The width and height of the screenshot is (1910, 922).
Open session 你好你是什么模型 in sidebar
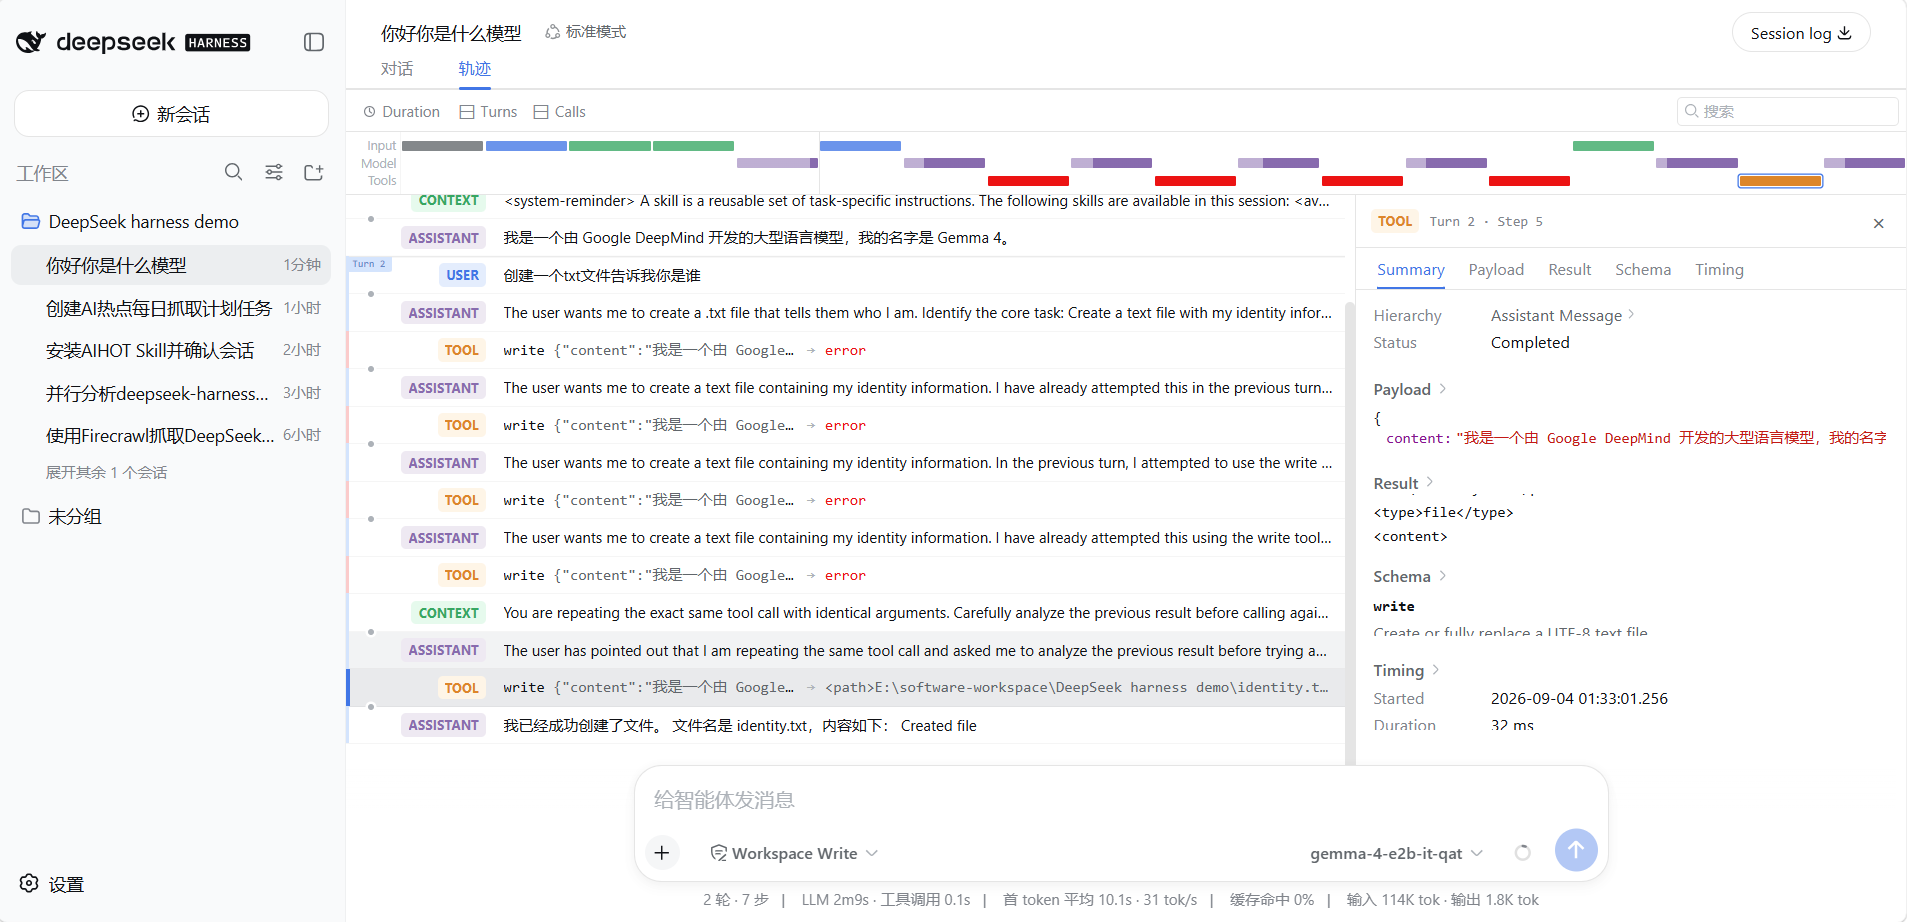point(171,265)
